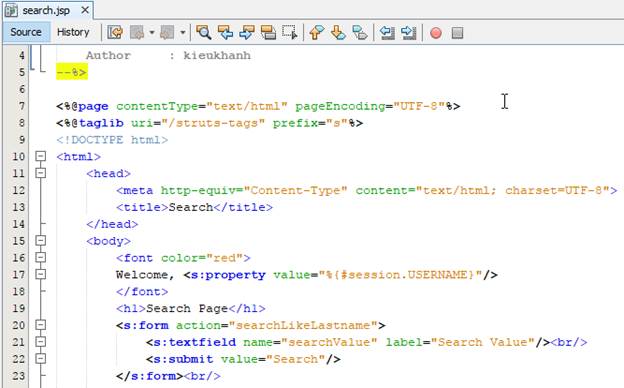Click the Search Page heading text
This screenshot has height=388, width=624.
tap(187, 308)
